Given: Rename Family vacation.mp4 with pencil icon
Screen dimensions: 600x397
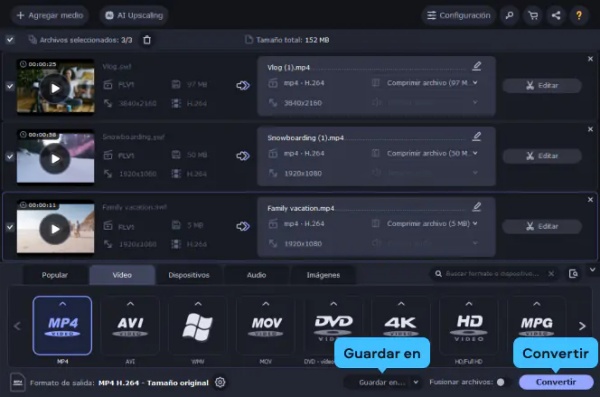Looking at the screenshot, I should [476, 207].
